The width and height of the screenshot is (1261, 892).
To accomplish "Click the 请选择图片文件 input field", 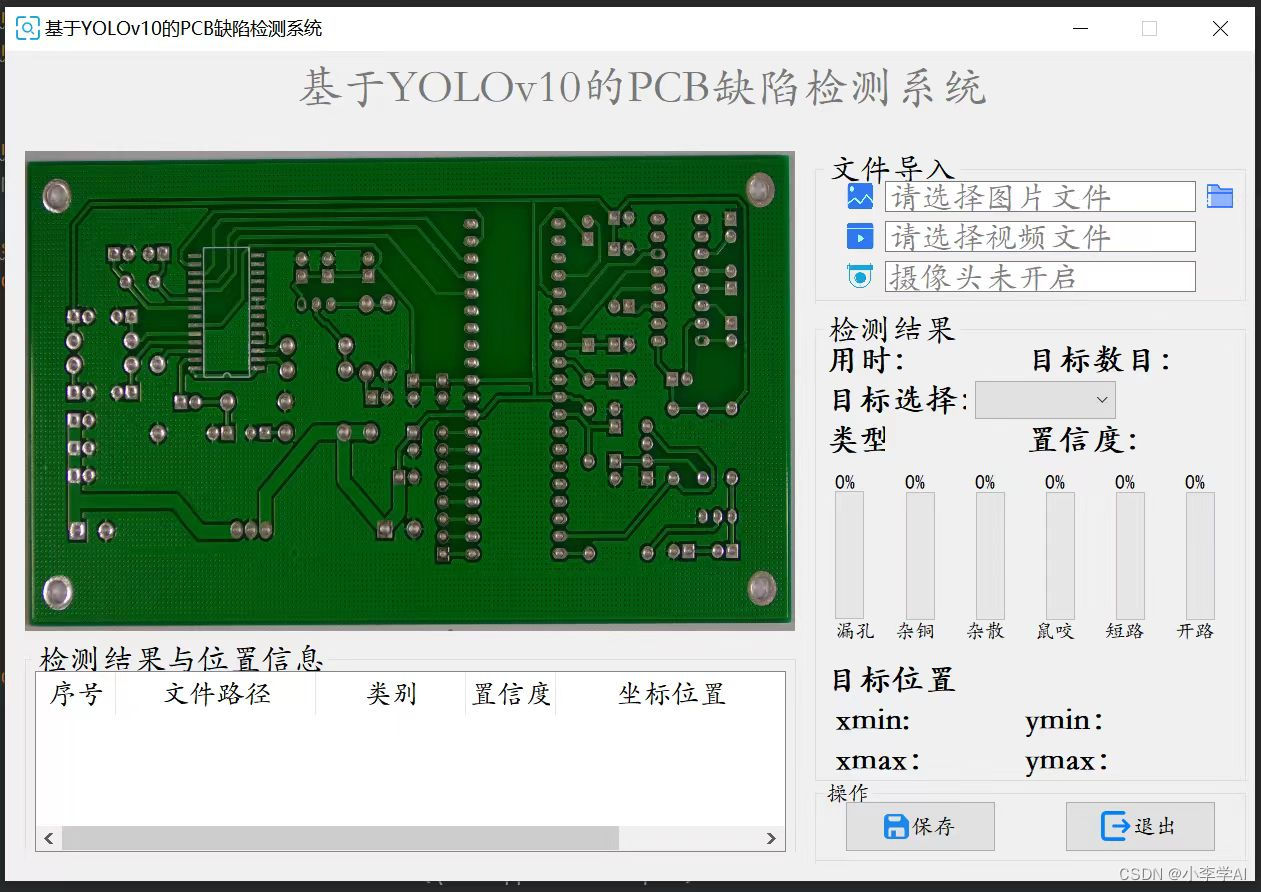I will 1040,196.
